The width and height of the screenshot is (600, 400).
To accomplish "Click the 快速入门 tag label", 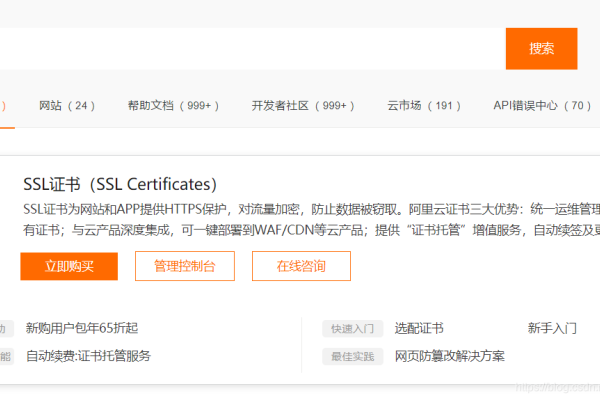I will (352, 328).
